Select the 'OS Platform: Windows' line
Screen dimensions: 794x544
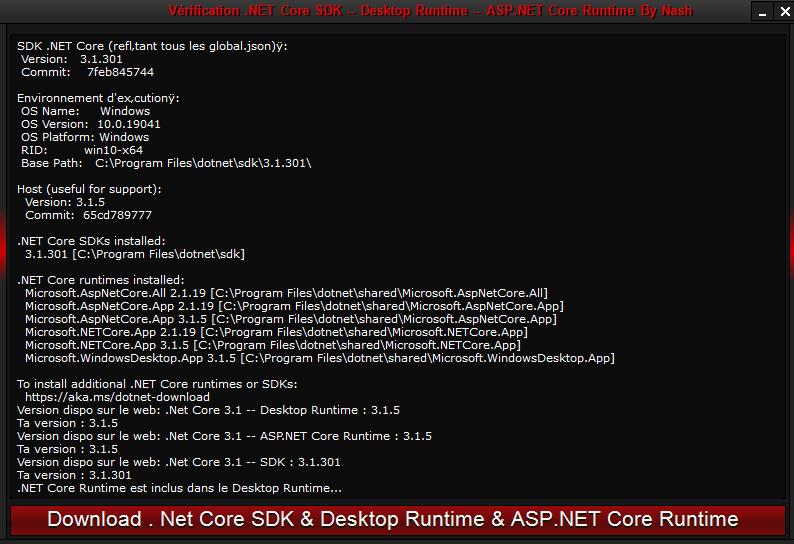pyautogui.click(x=85, y=137)
